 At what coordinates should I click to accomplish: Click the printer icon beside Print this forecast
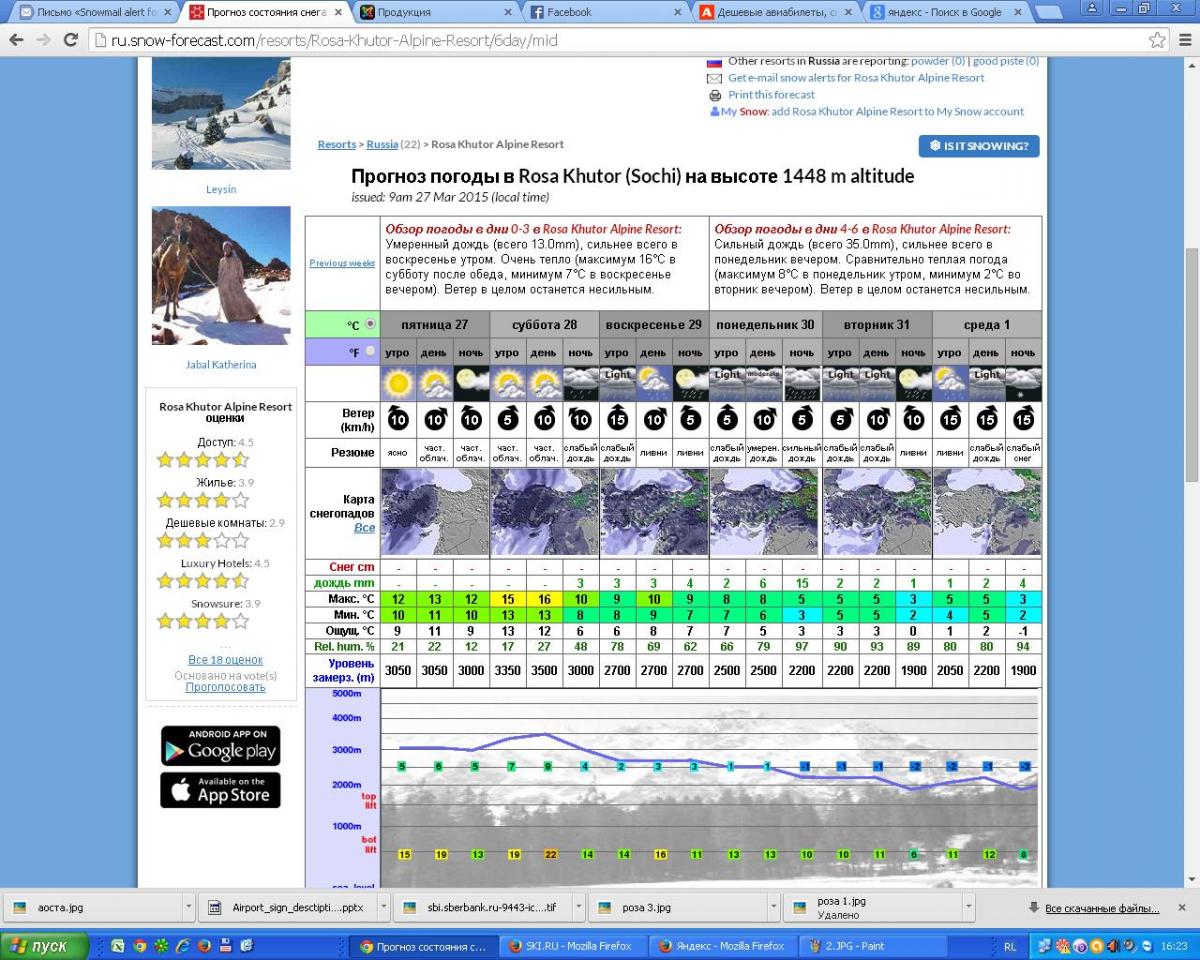[715, 95]
